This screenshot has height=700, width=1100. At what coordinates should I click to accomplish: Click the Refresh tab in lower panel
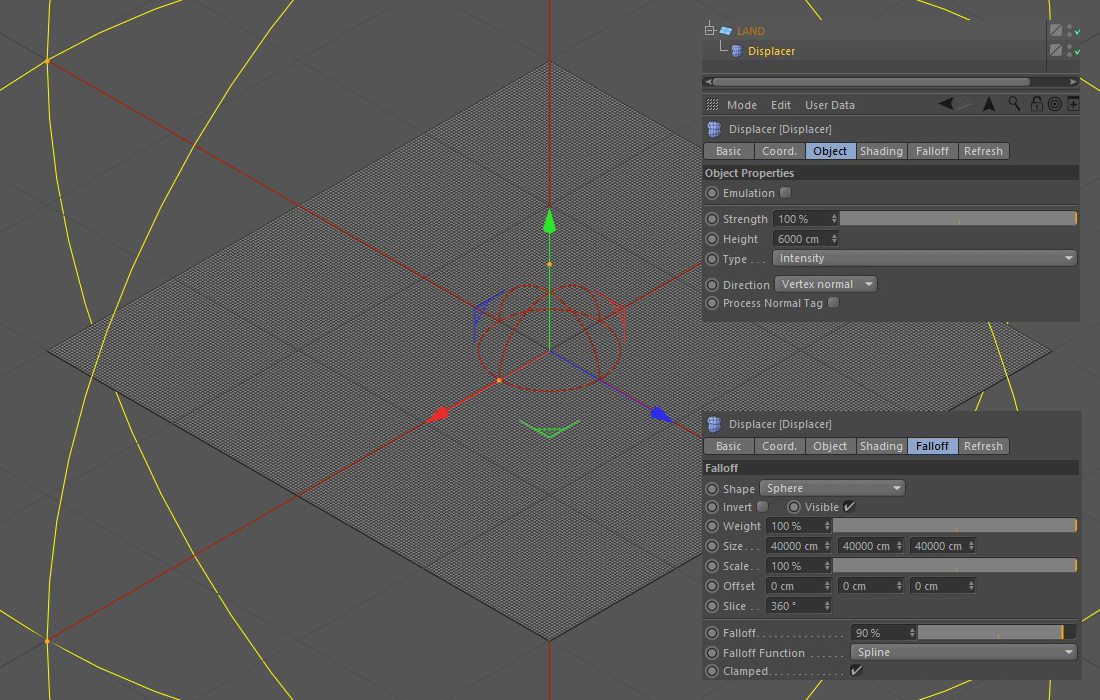click(x=982, y=446)
